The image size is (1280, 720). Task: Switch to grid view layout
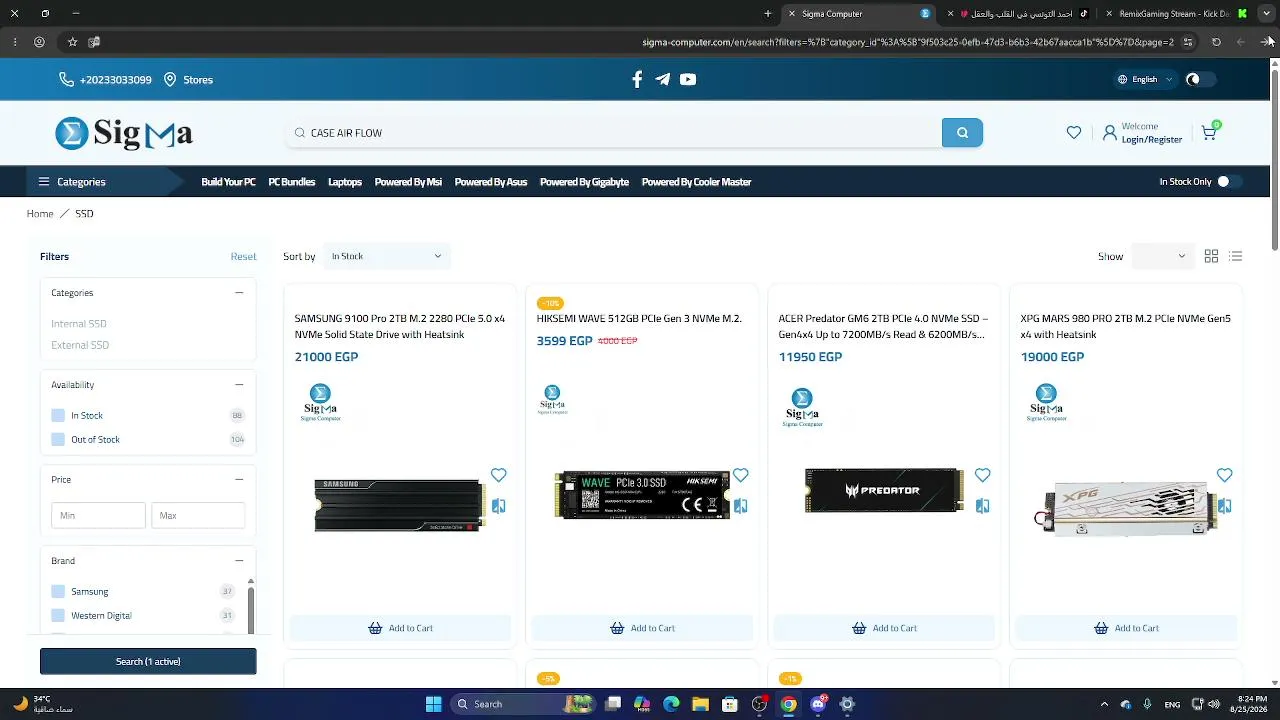(1211, 257)
